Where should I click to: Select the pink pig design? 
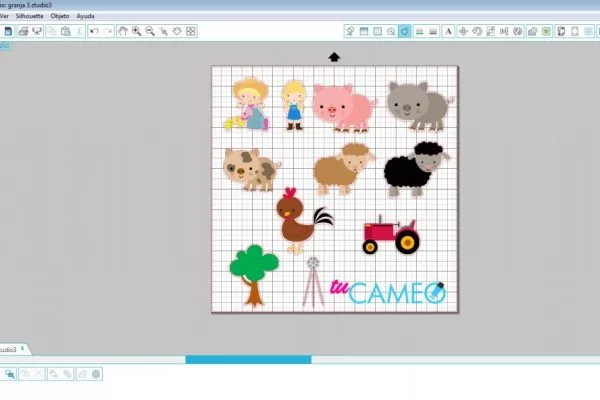click(x=343, y=108)
